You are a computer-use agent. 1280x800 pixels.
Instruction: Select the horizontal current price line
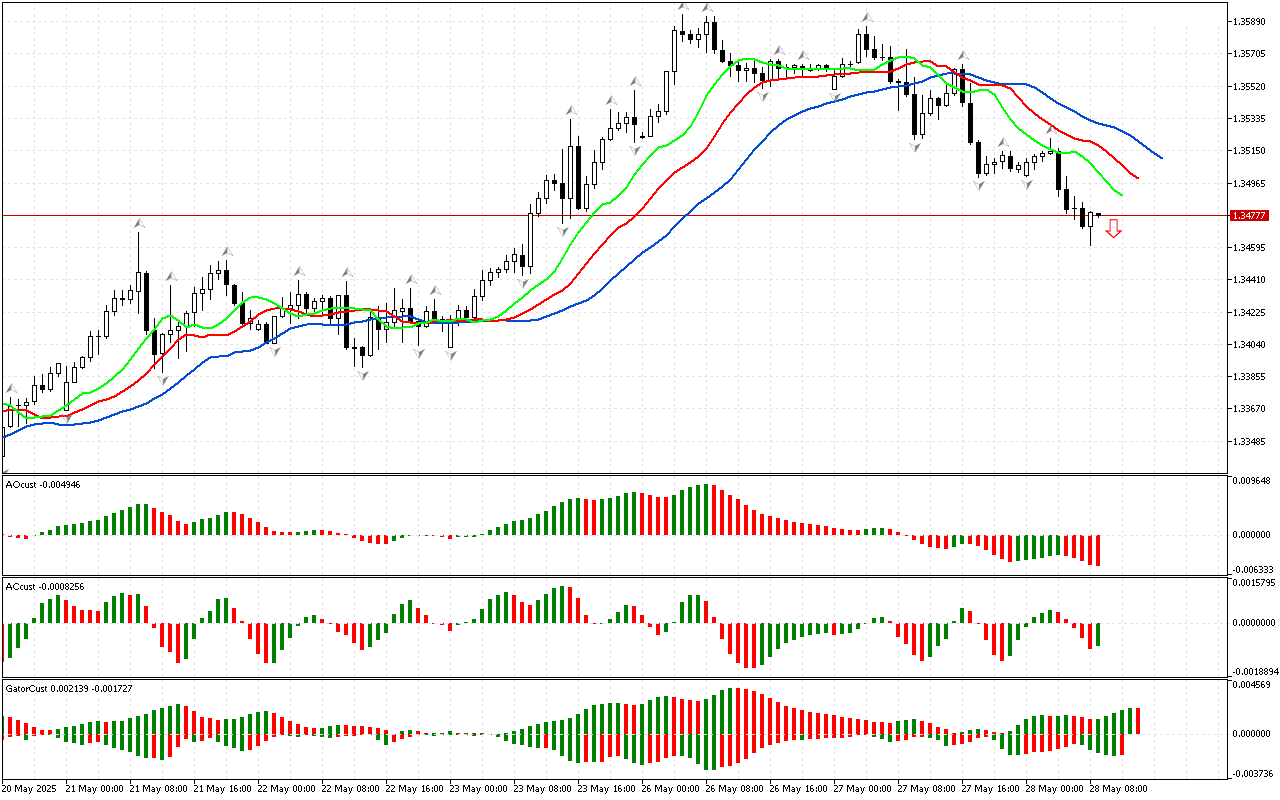click(x=600, y=216)
